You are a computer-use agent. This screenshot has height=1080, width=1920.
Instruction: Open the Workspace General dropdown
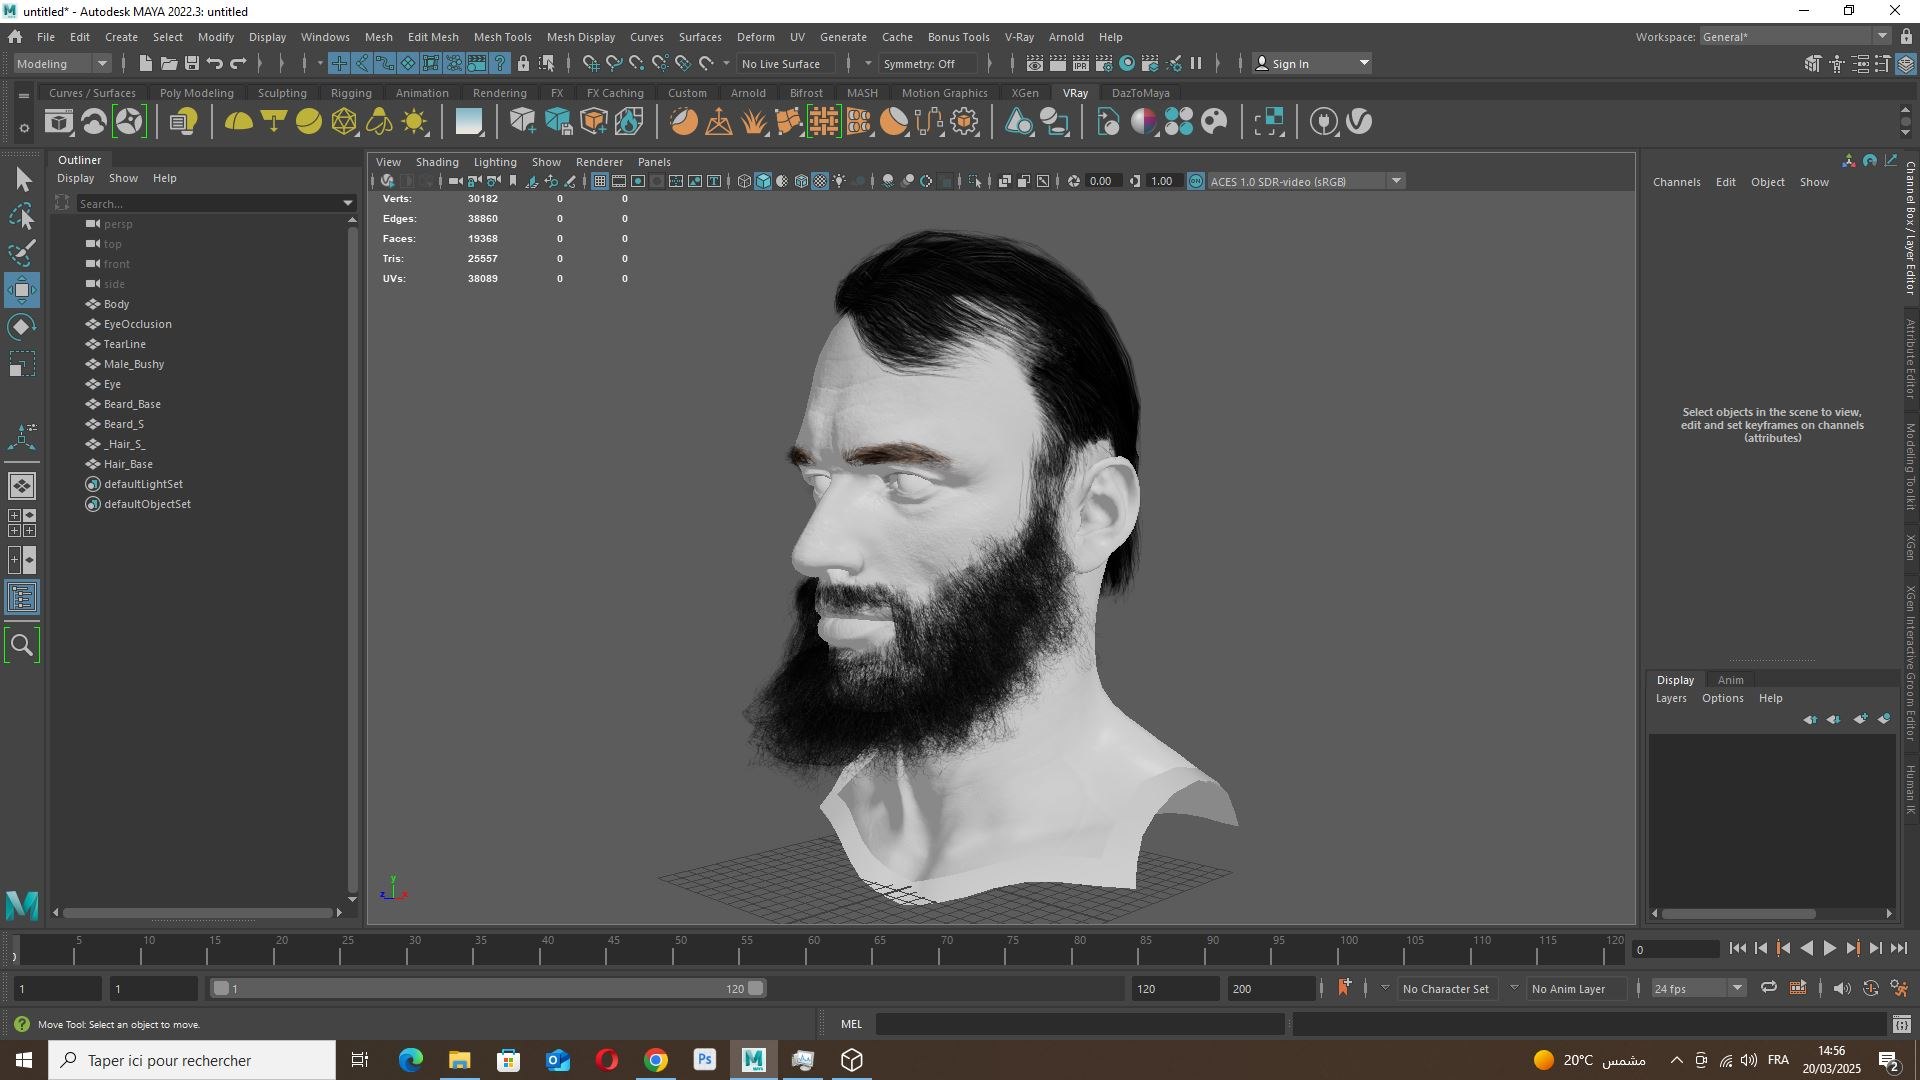click(x=1795, y=36)
